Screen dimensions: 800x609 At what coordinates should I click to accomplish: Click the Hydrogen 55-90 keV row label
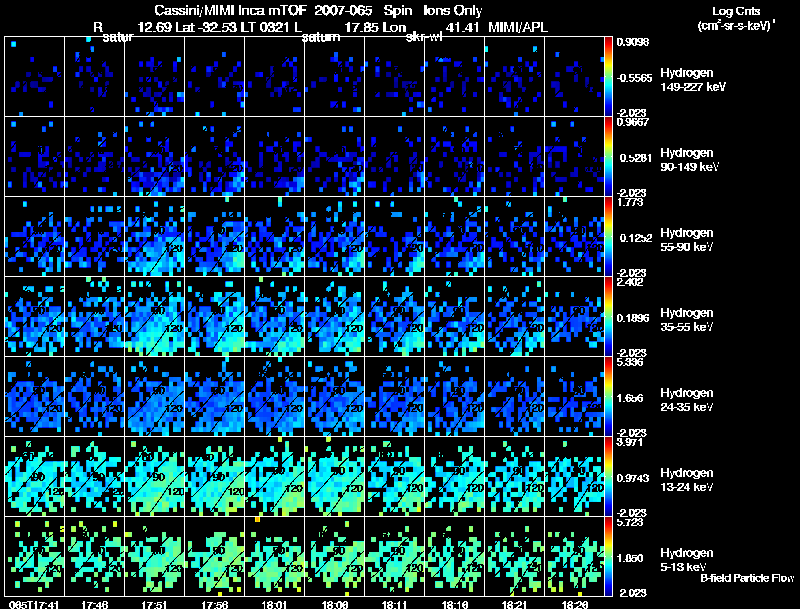(687, 240)
